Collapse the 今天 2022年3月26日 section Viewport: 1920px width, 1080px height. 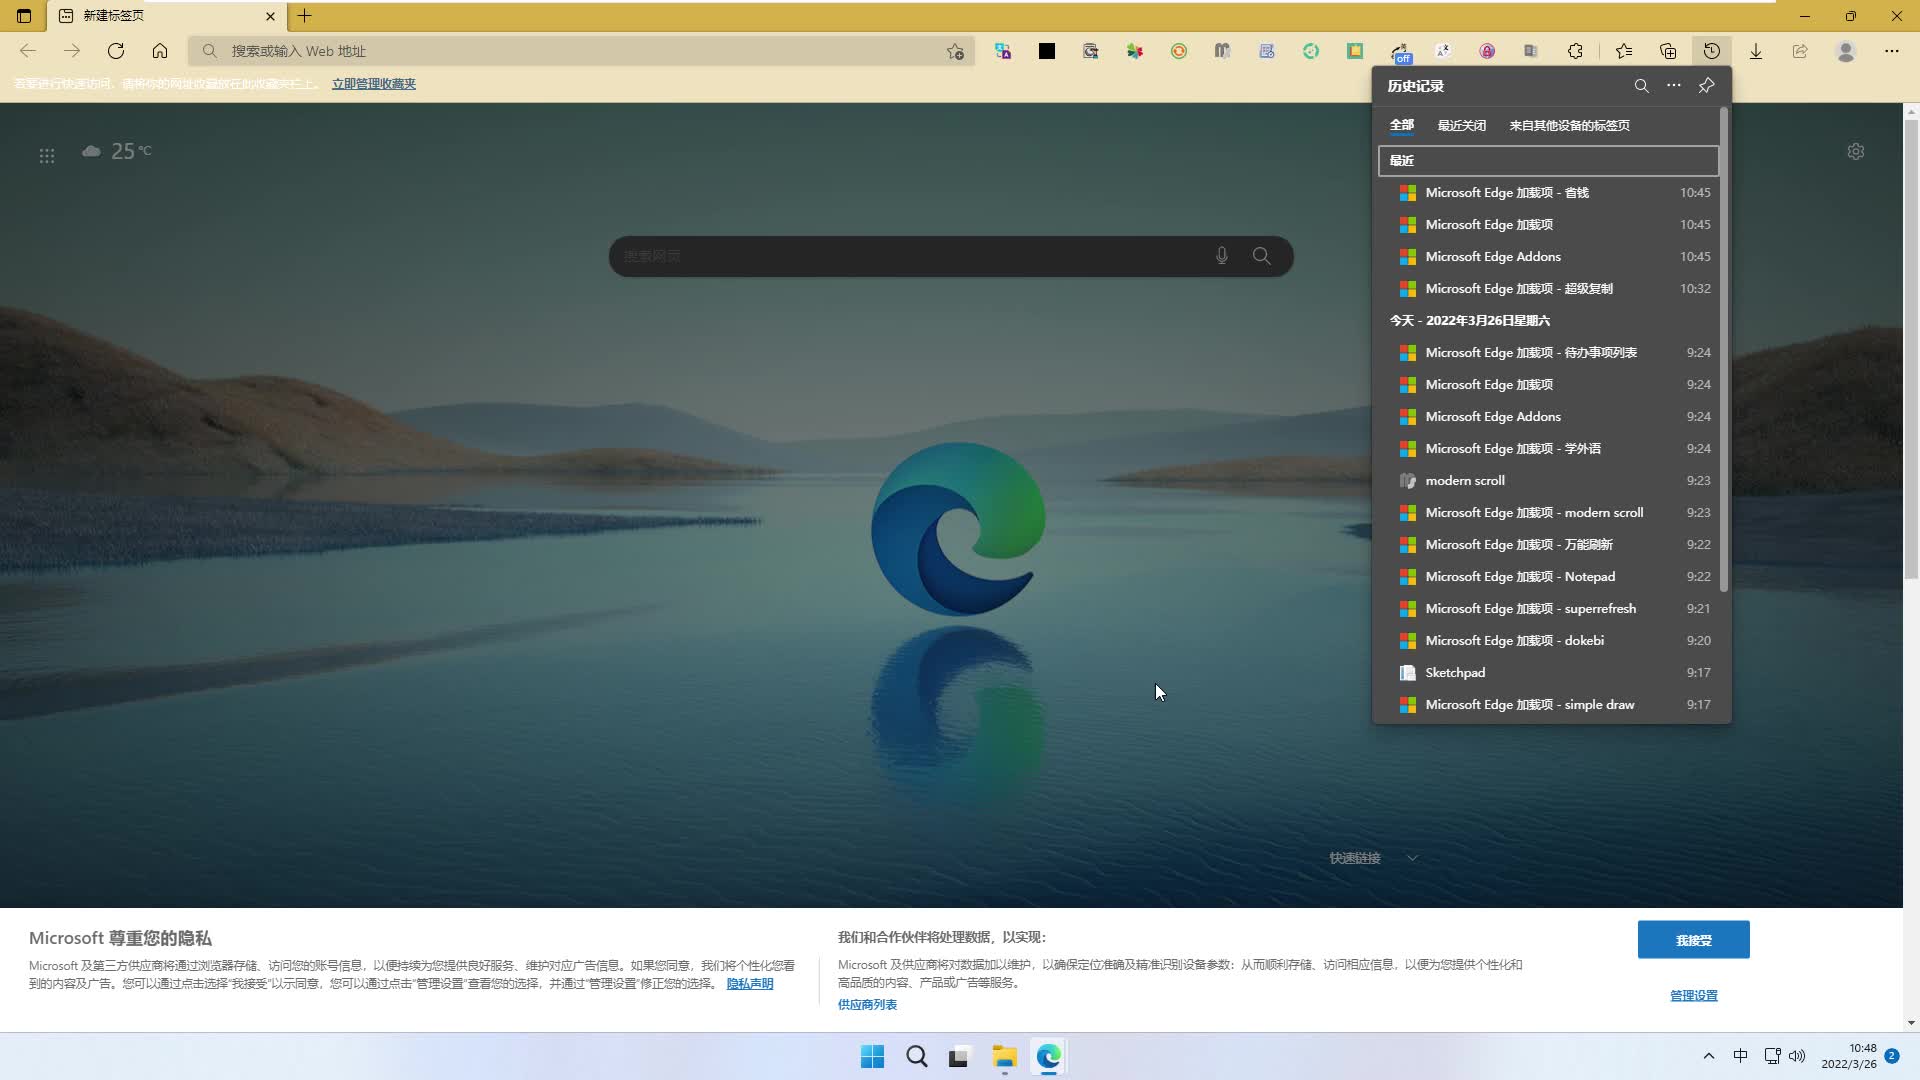[x=1549, y=321]
